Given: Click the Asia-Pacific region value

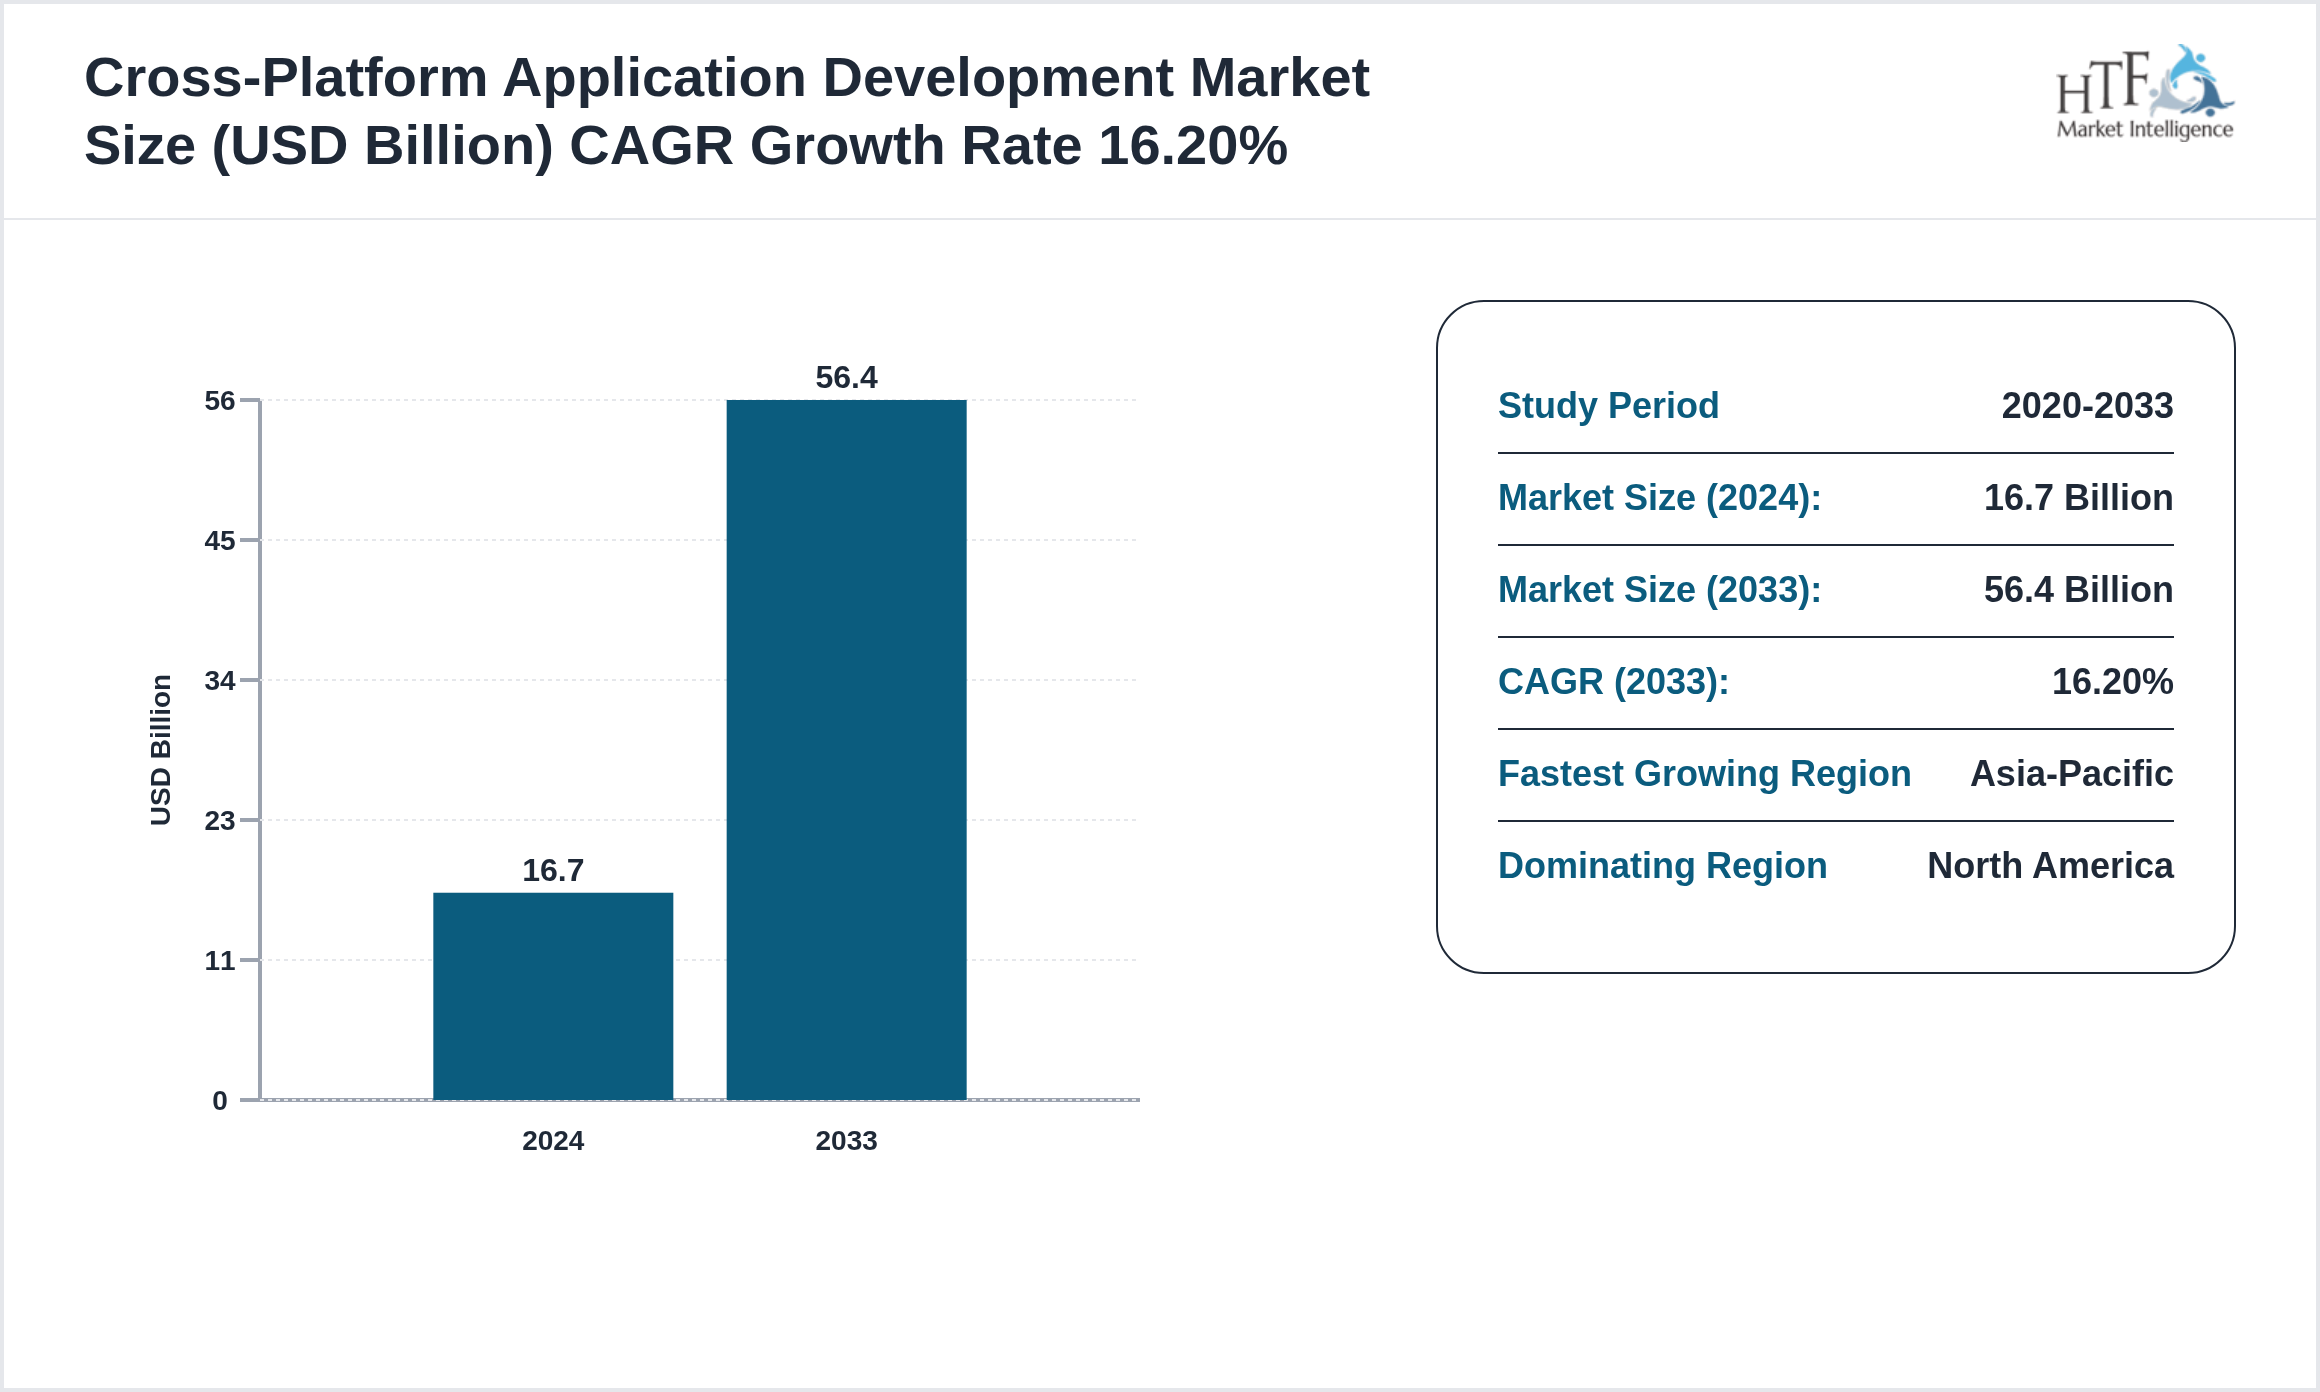Looking at the screenshot, I should [x=2071, y=774].
